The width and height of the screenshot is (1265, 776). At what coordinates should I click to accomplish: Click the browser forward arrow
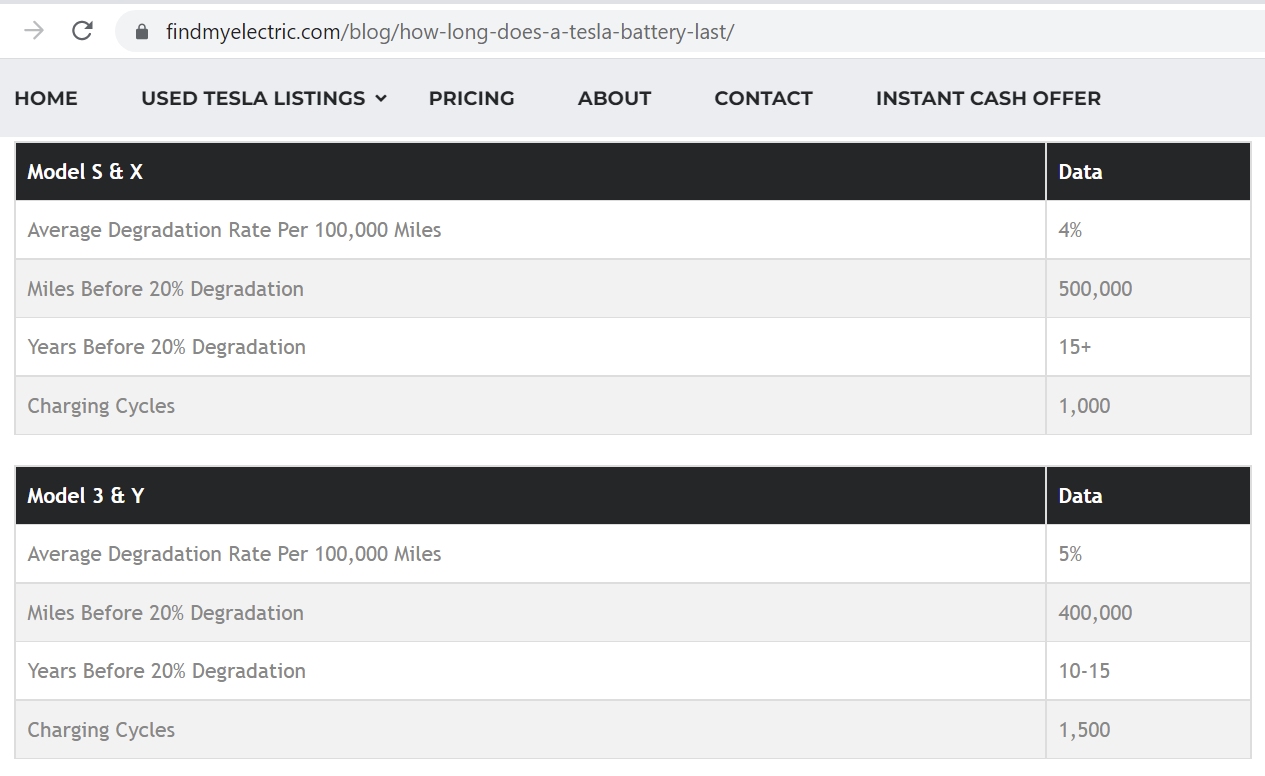(34, 31)
